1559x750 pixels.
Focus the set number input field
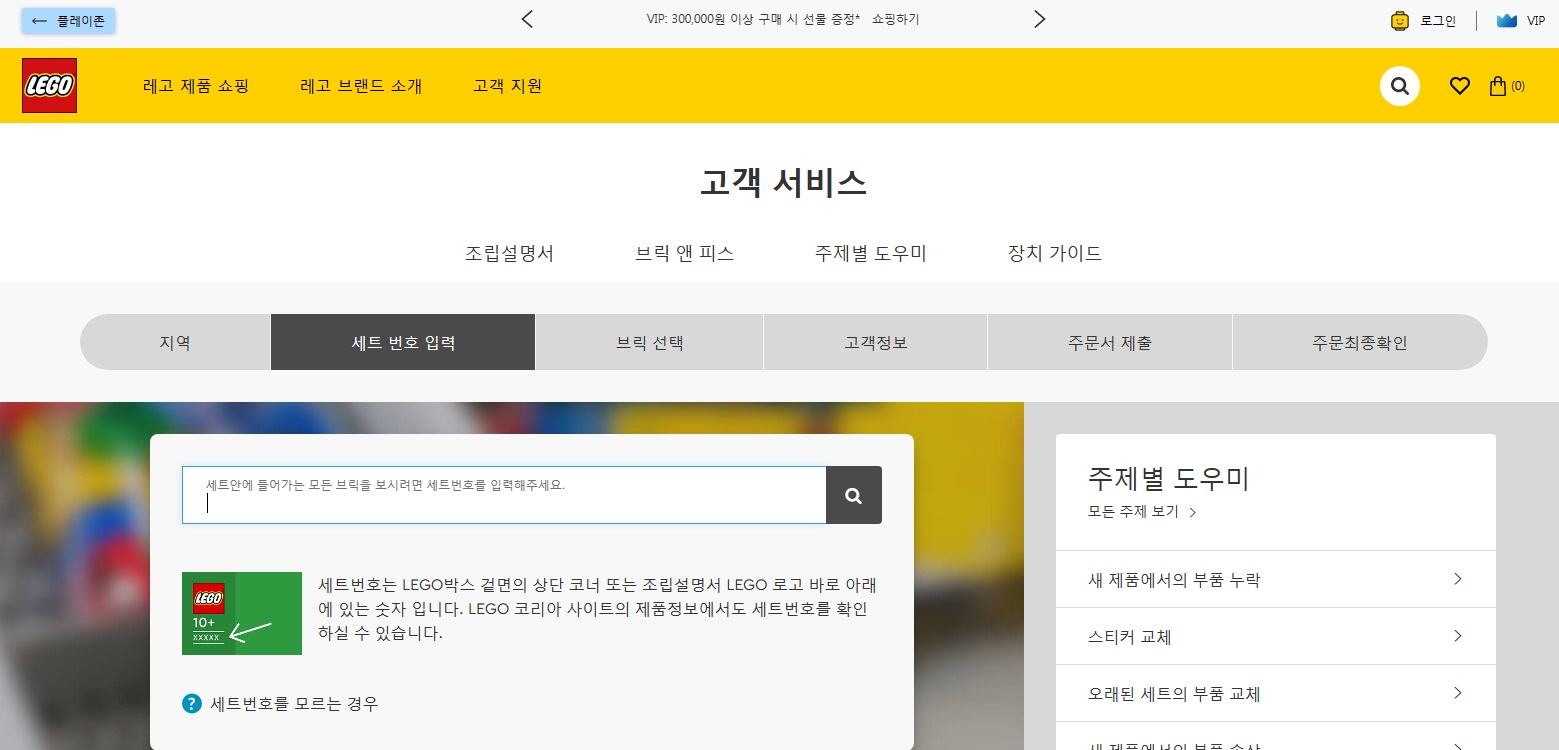(504, 495)
